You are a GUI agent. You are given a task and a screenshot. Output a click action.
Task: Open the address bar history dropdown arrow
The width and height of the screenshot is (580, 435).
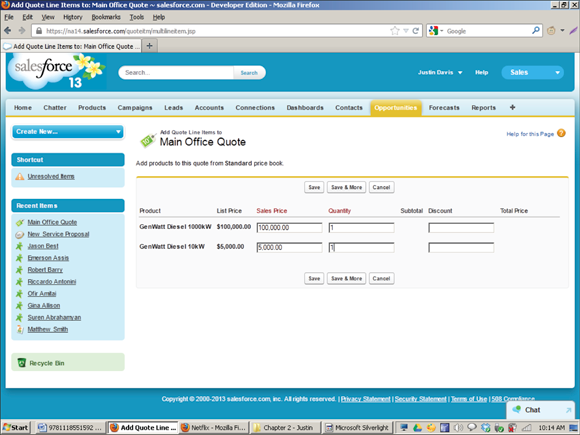click(x=406, y=31)
